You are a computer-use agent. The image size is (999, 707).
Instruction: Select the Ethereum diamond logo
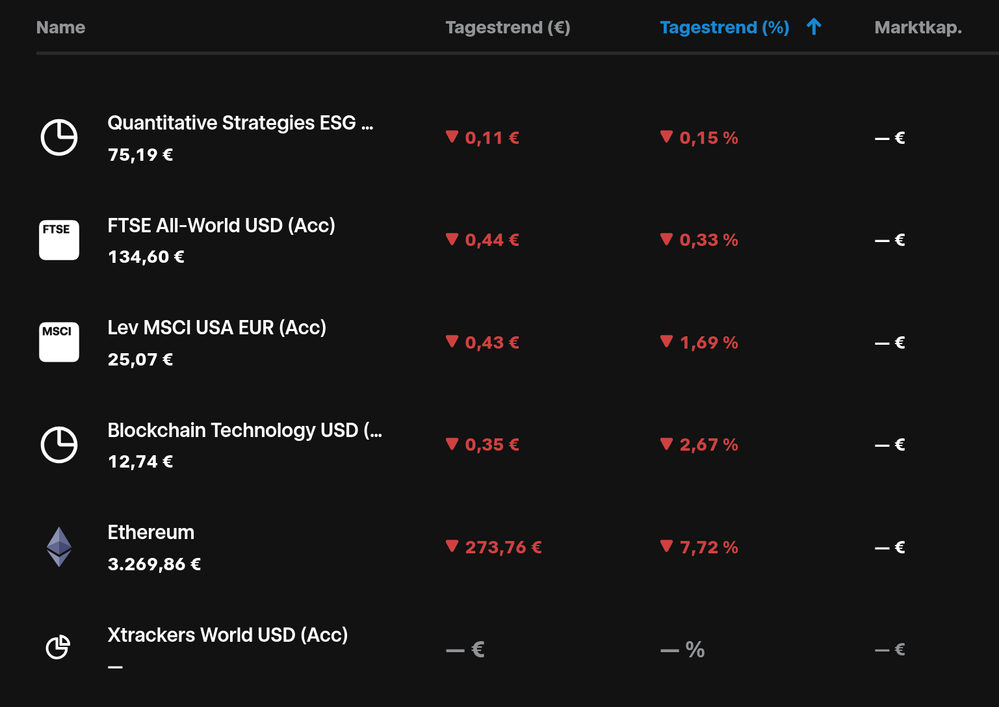tap(58, 547)
